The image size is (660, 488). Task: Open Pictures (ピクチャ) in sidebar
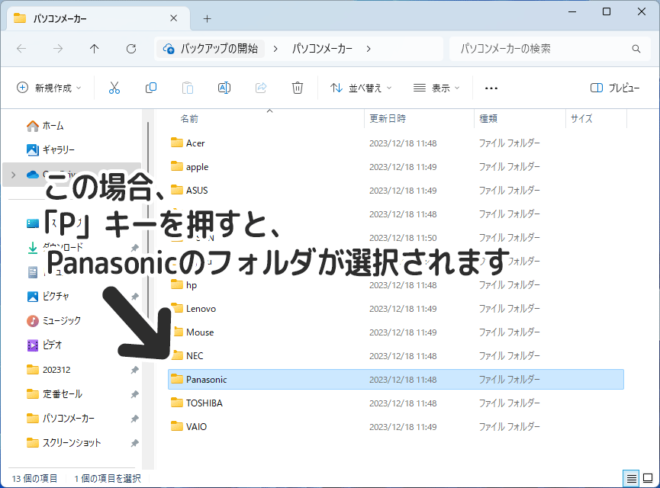[48, 296]
